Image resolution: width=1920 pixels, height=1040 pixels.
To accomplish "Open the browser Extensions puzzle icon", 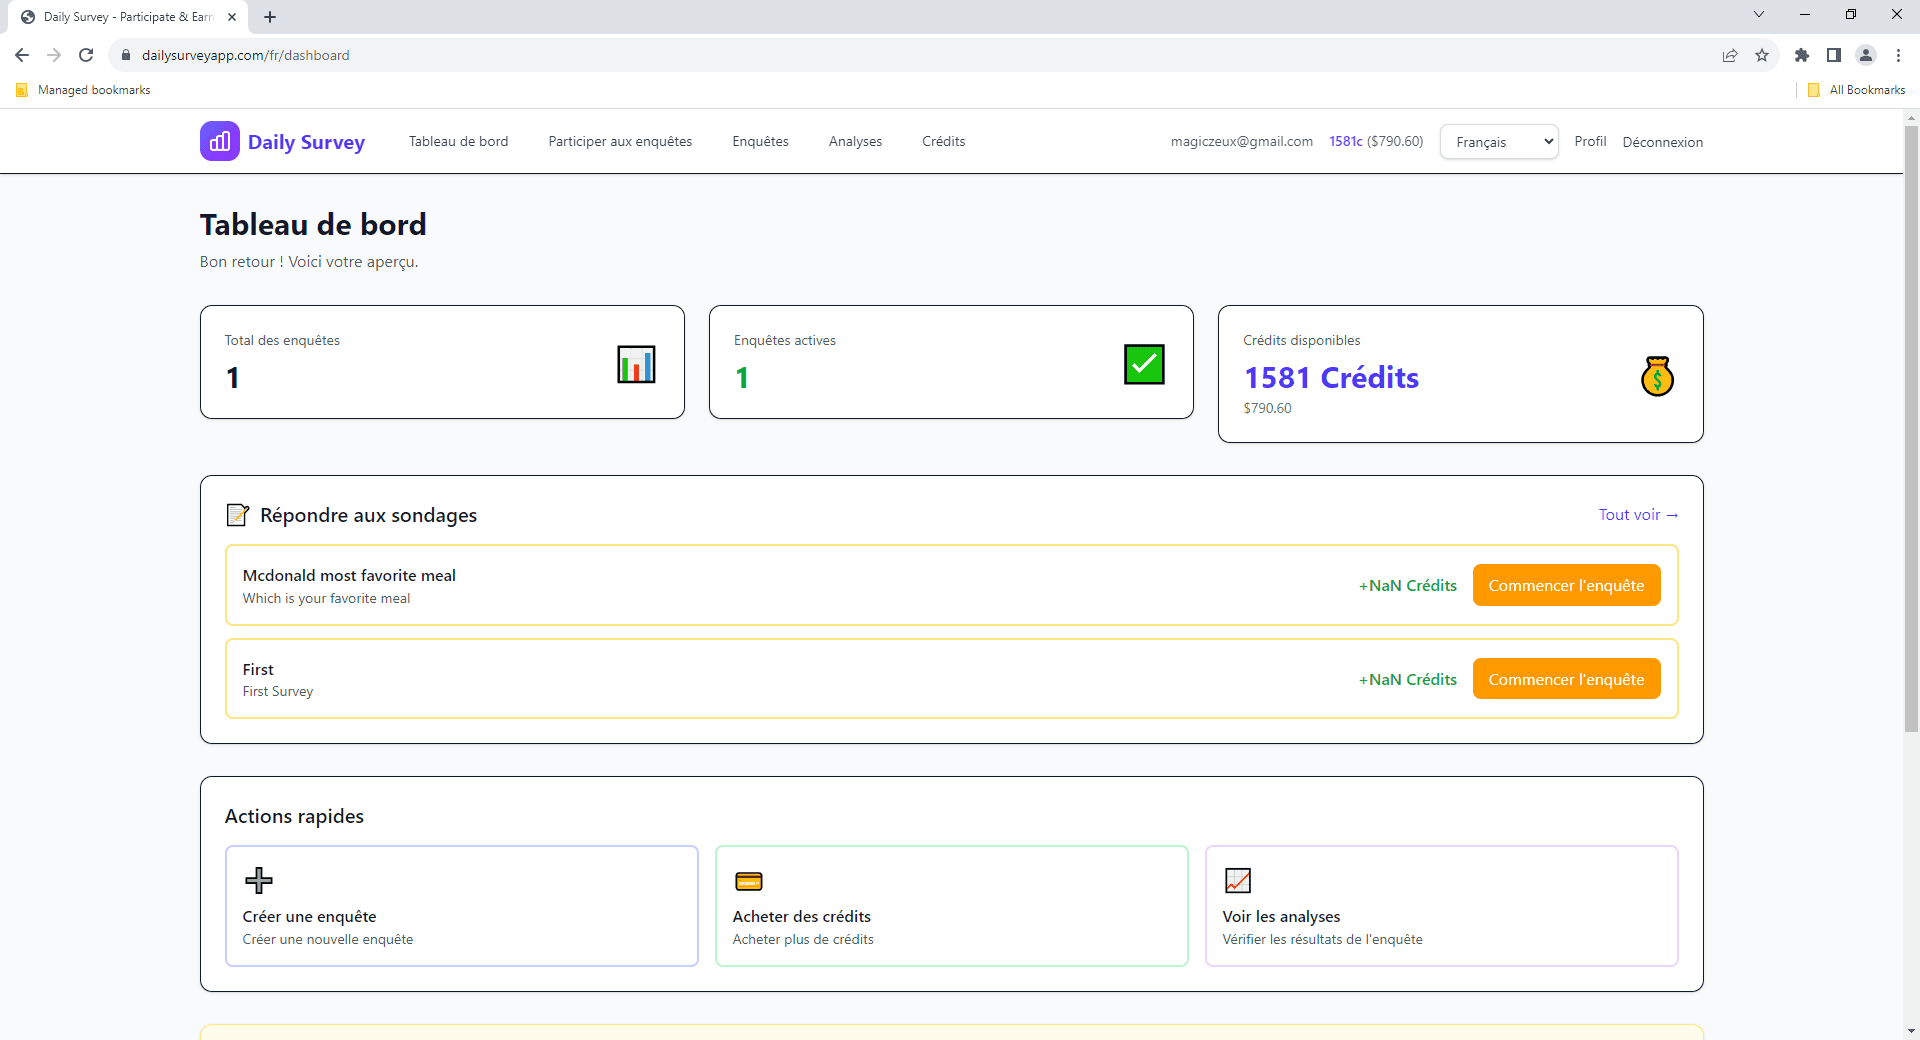I will point(1802,55).
